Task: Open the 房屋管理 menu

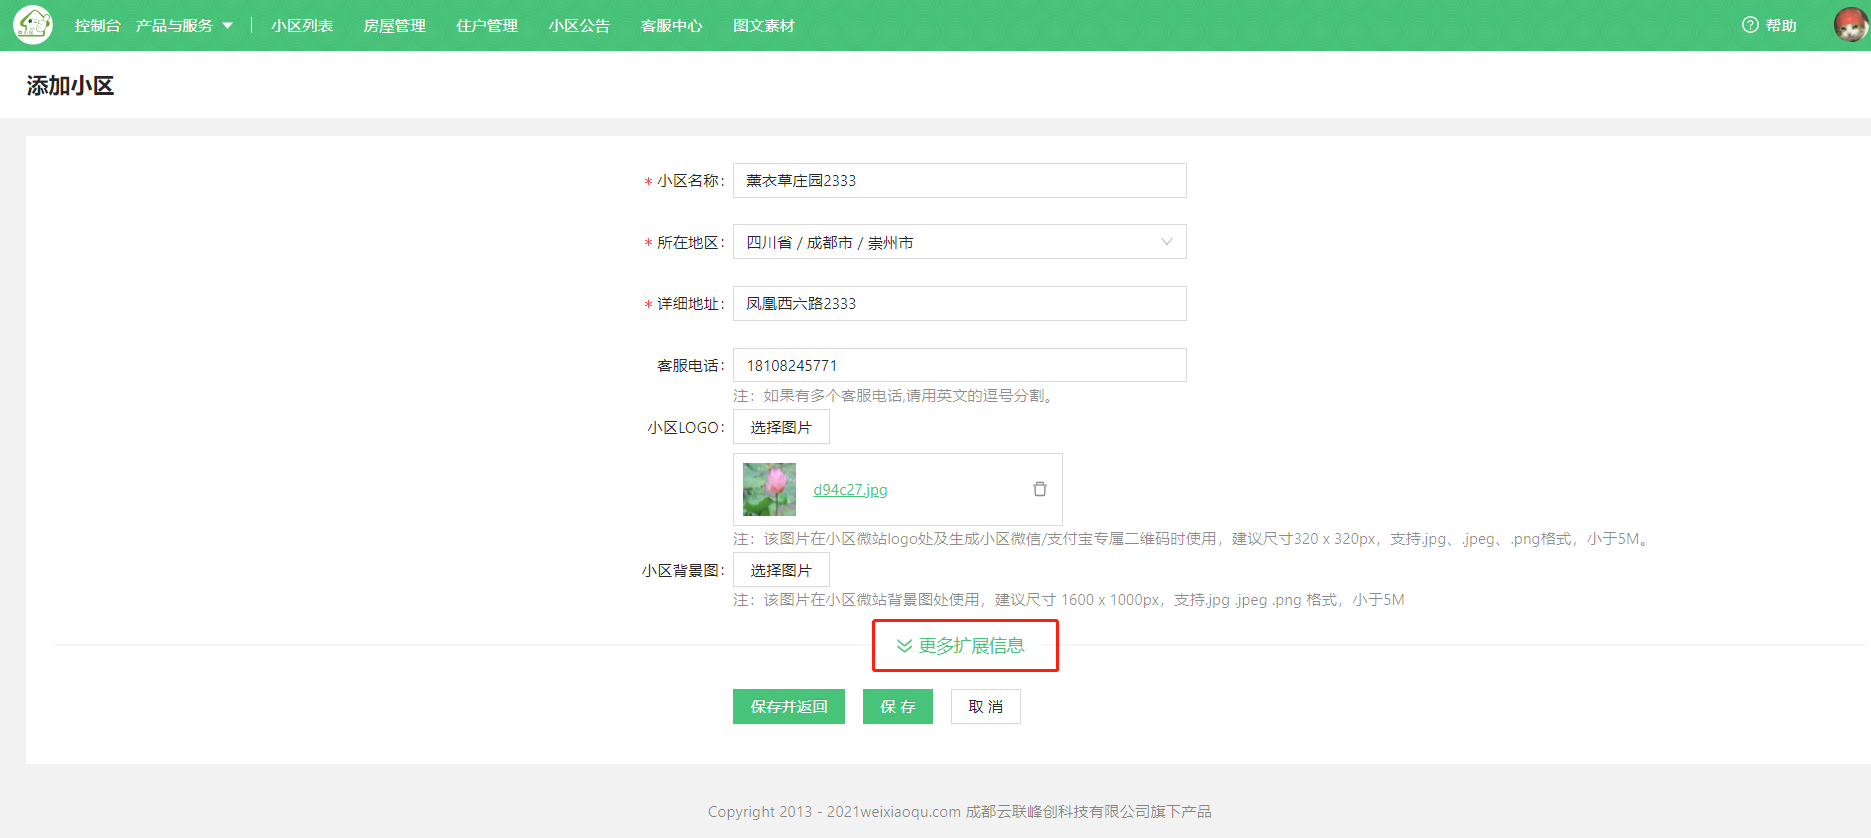Action: pyautogui.click(x=394, y=25)
